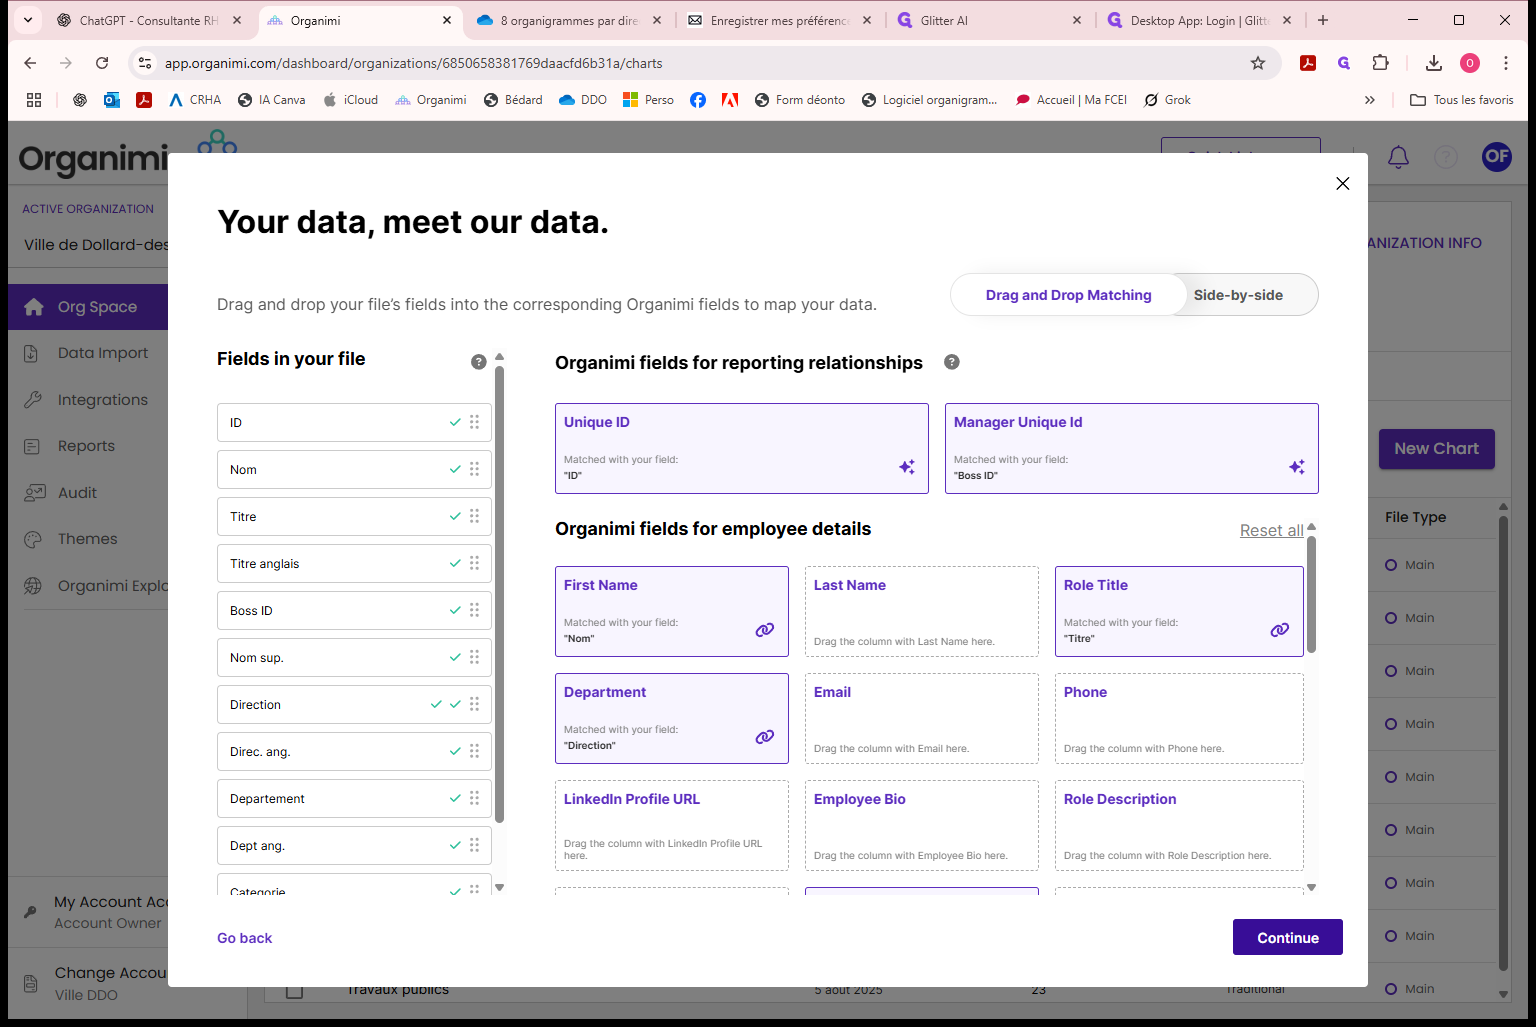Switch to Glitter AI tab
The width and height of the screenshot is (1536, 1027).
tap(989, 20)
